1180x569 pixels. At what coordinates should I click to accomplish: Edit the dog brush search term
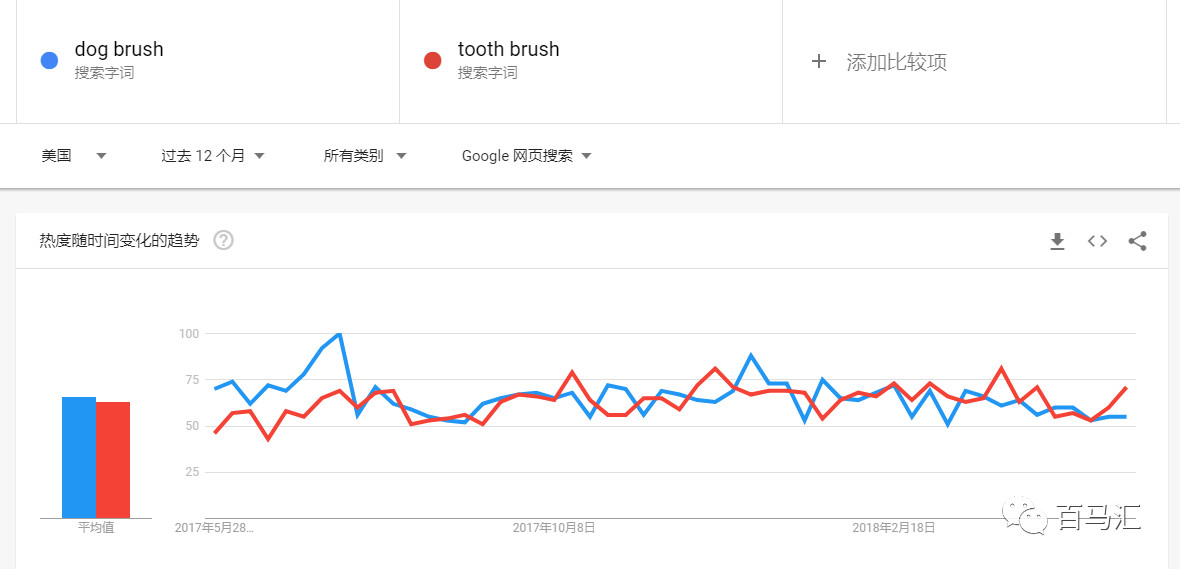[x=119, y=49]
